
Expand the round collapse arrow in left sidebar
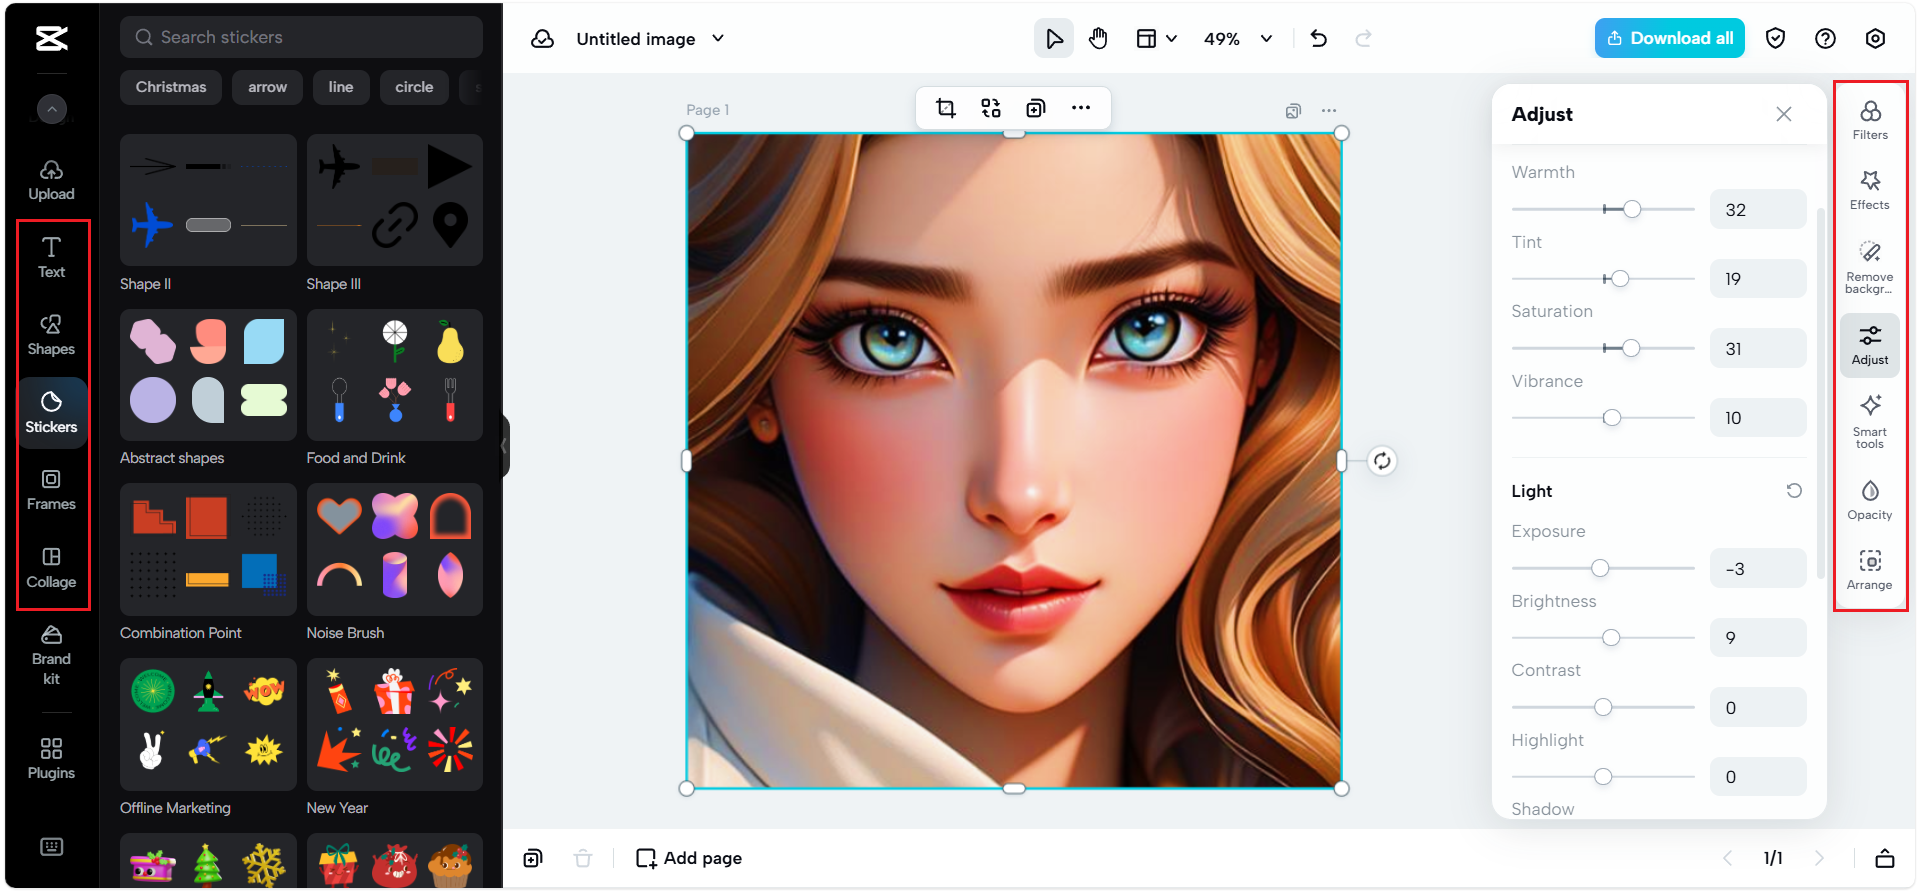click(x=52, y=108)
